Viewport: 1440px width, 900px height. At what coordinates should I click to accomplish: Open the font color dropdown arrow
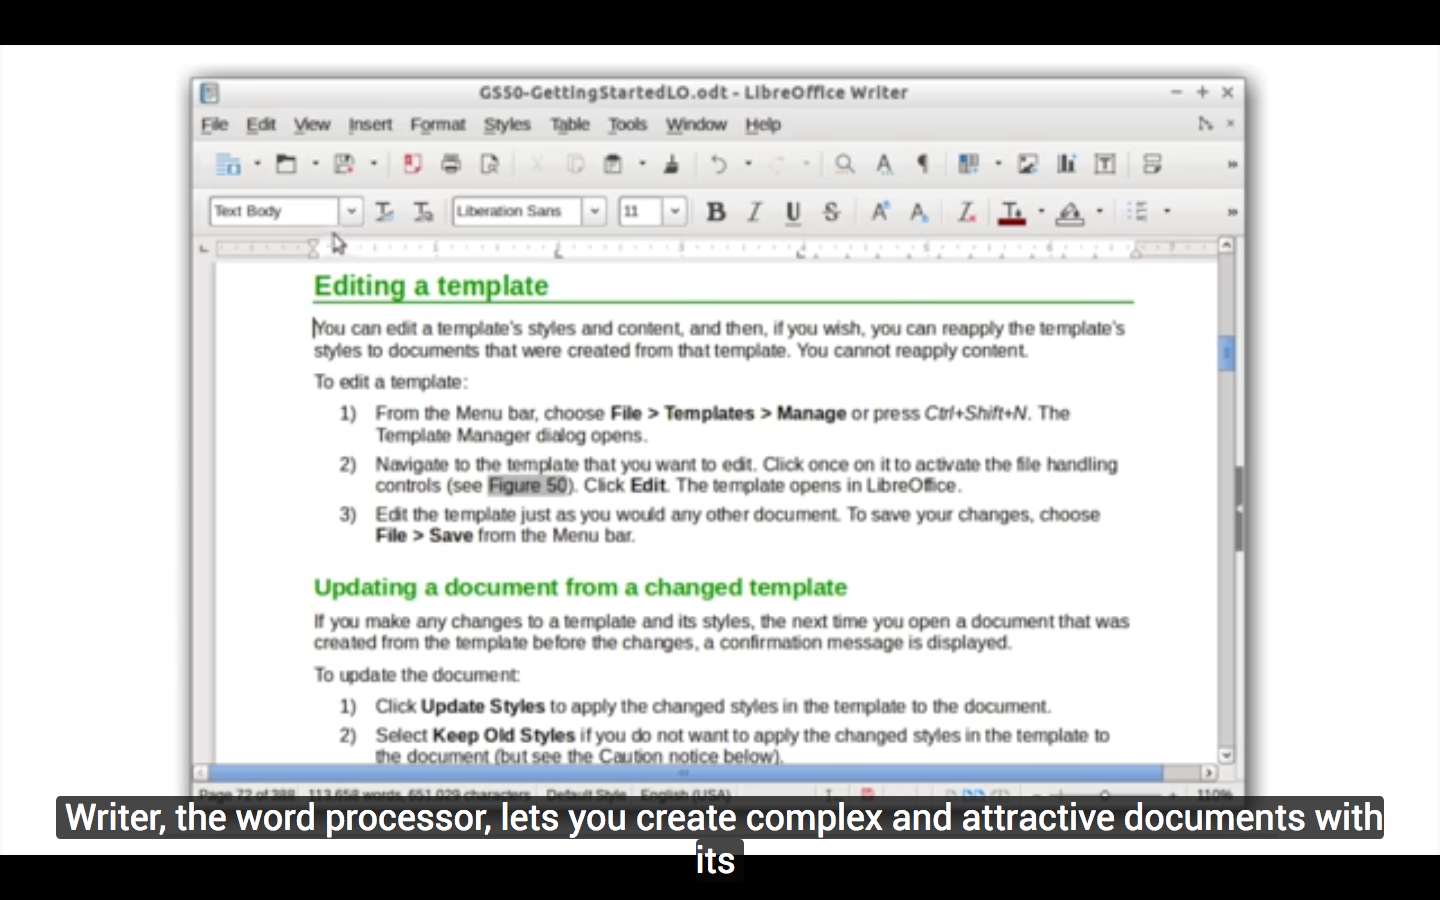1041,212
